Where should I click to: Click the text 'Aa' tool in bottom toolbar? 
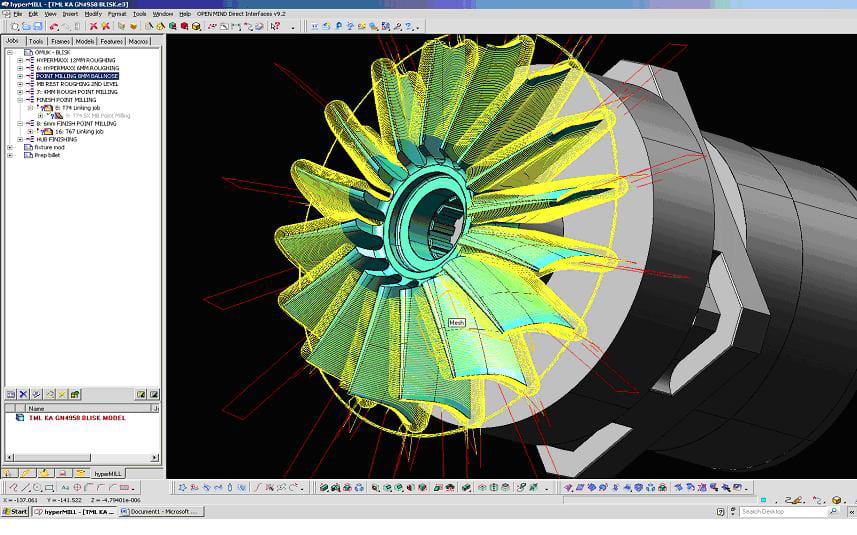tap(65, 488)
